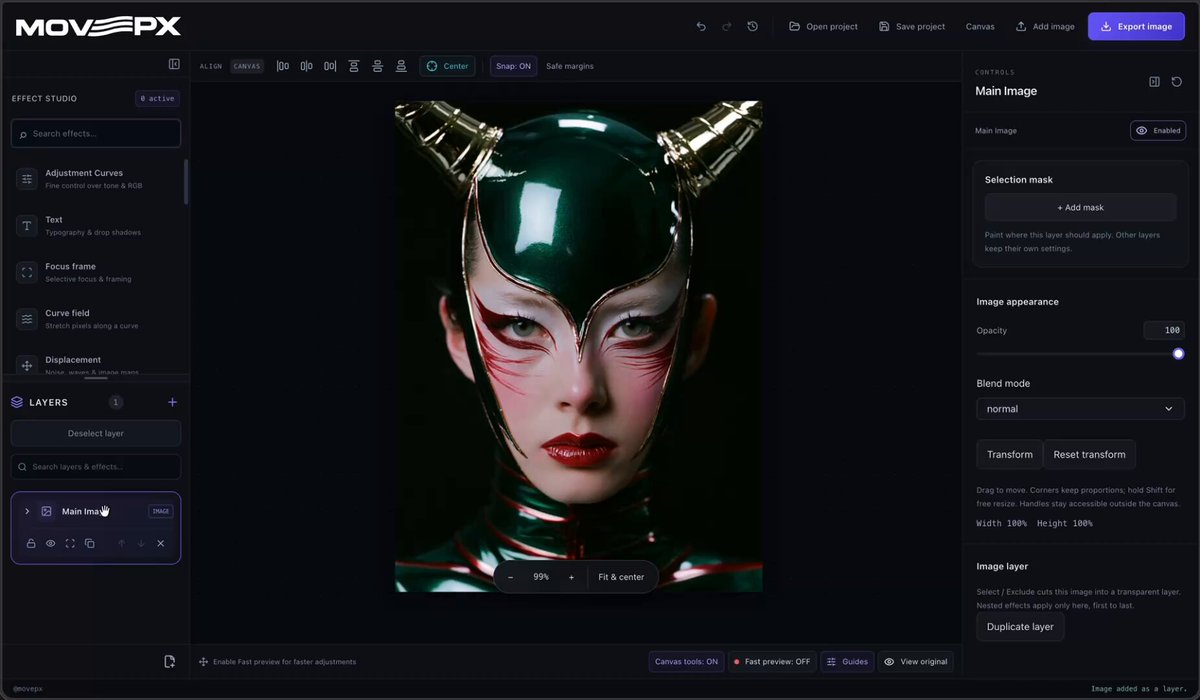Click the focus frame icon on Main Image layer
Image resolution: width=1200 pixels, height=700 pixels.
click(70, 543)
